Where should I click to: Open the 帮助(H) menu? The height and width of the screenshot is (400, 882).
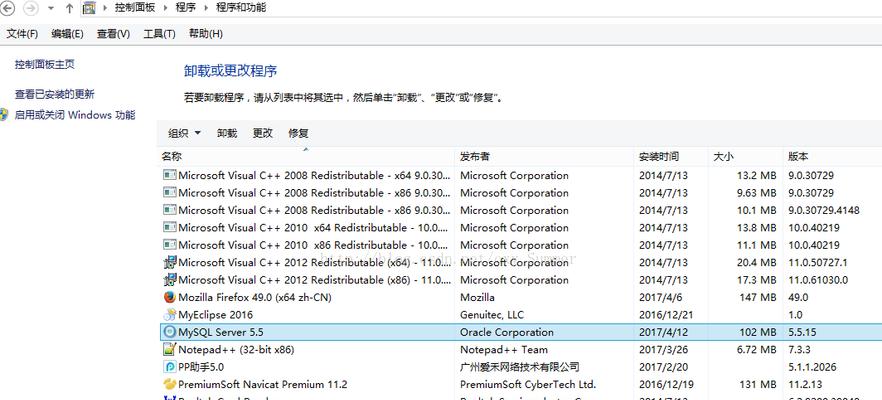click(x=206, y=34)
